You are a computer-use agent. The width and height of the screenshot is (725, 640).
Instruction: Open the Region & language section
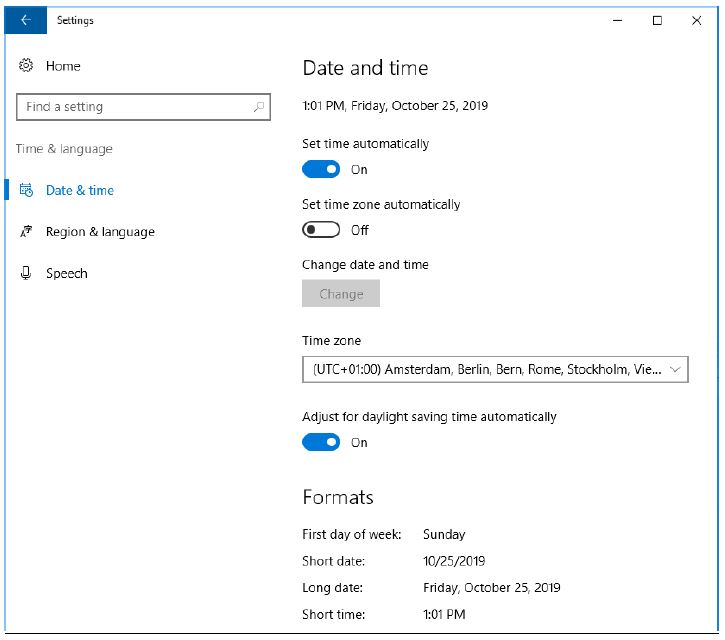[x=100, y=232]
